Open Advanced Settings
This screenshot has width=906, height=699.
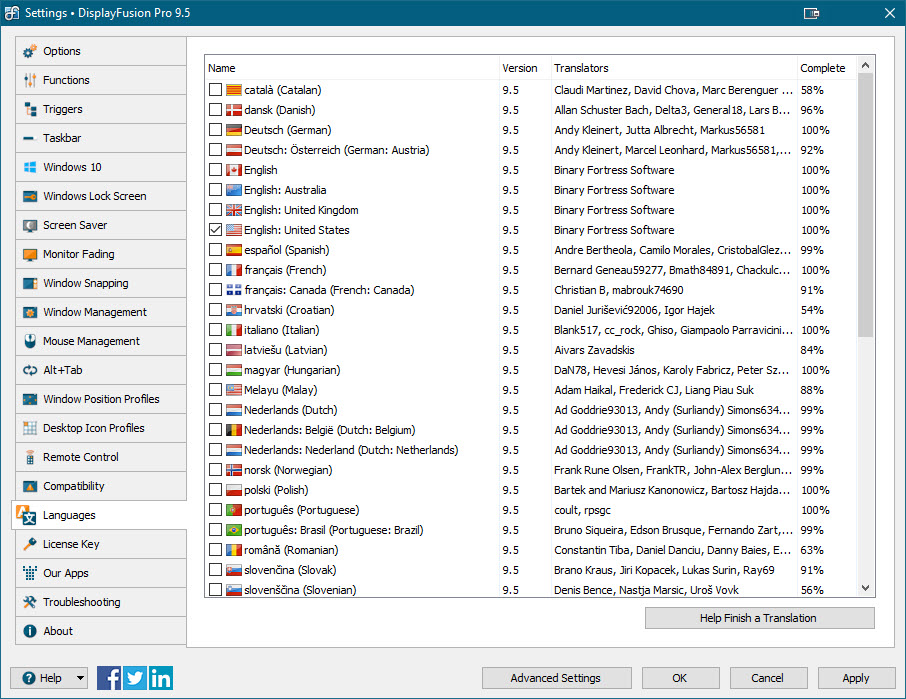556,678
